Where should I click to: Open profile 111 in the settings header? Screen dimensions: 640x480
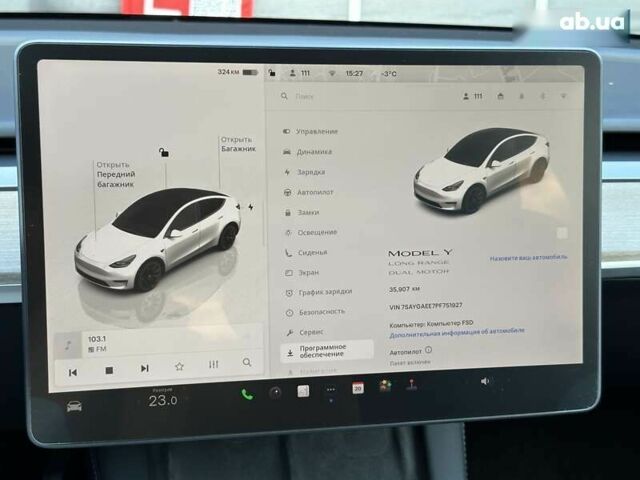473,96
